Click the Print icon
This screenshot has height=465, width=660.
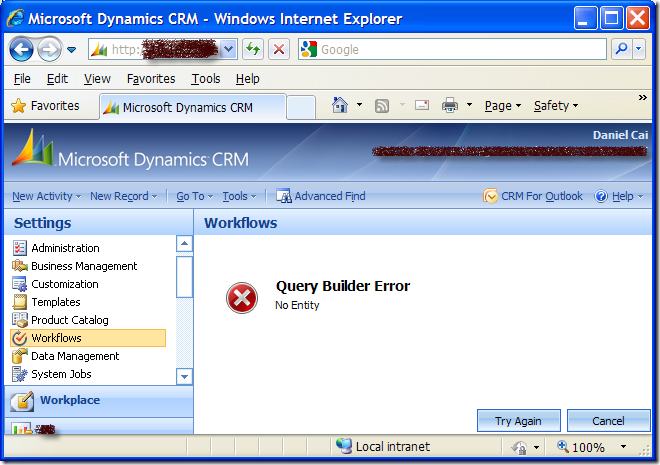[x=450, y=105]
